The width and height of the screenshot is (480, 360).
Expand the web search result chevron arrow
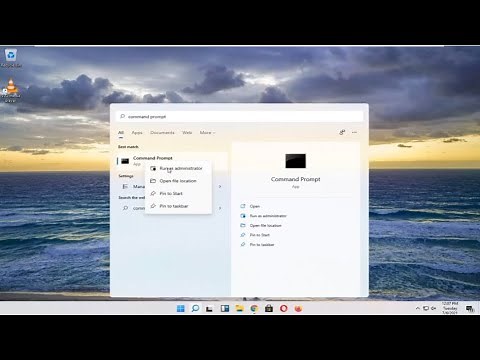click(220, 208)
